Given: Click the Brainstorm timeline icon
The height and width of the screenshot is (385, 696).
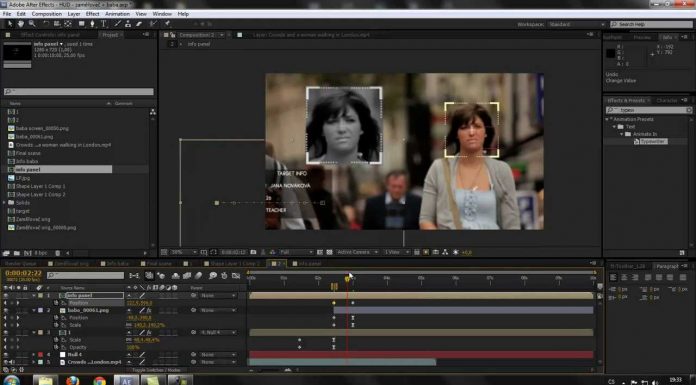Looking at the screenshot, I should pyautogui.click(x=213, y=276).
